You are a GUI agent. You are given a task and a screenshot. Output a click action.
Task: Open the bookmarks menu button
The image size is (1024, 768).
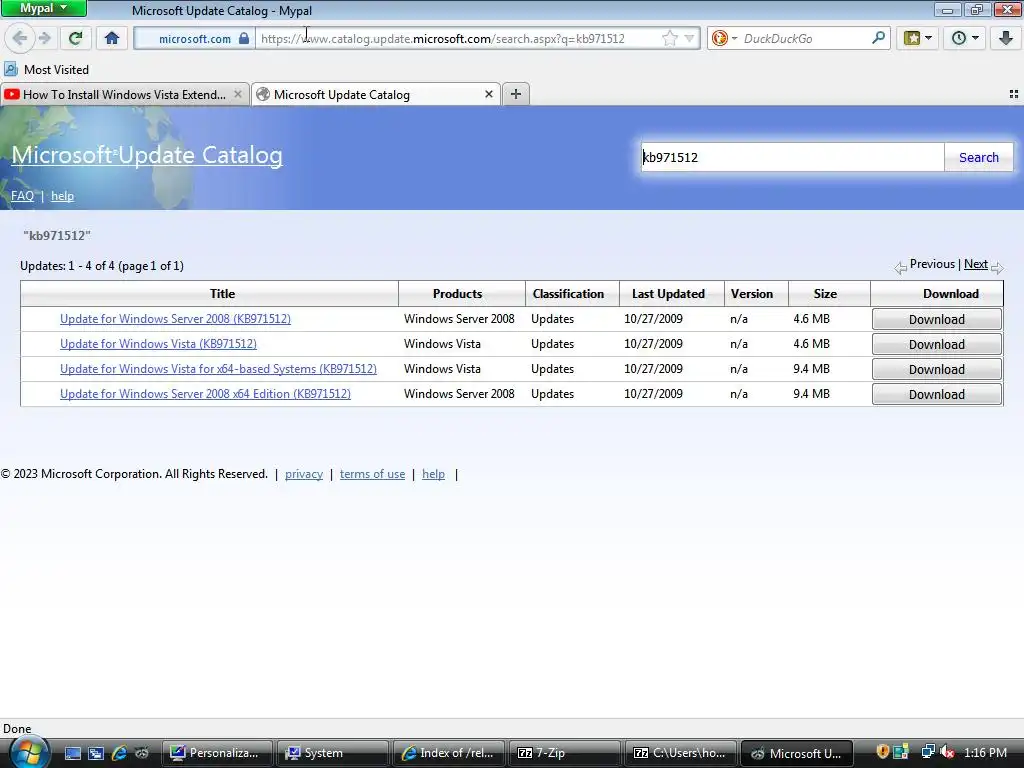pyautogui.click(x=918, y=38)
